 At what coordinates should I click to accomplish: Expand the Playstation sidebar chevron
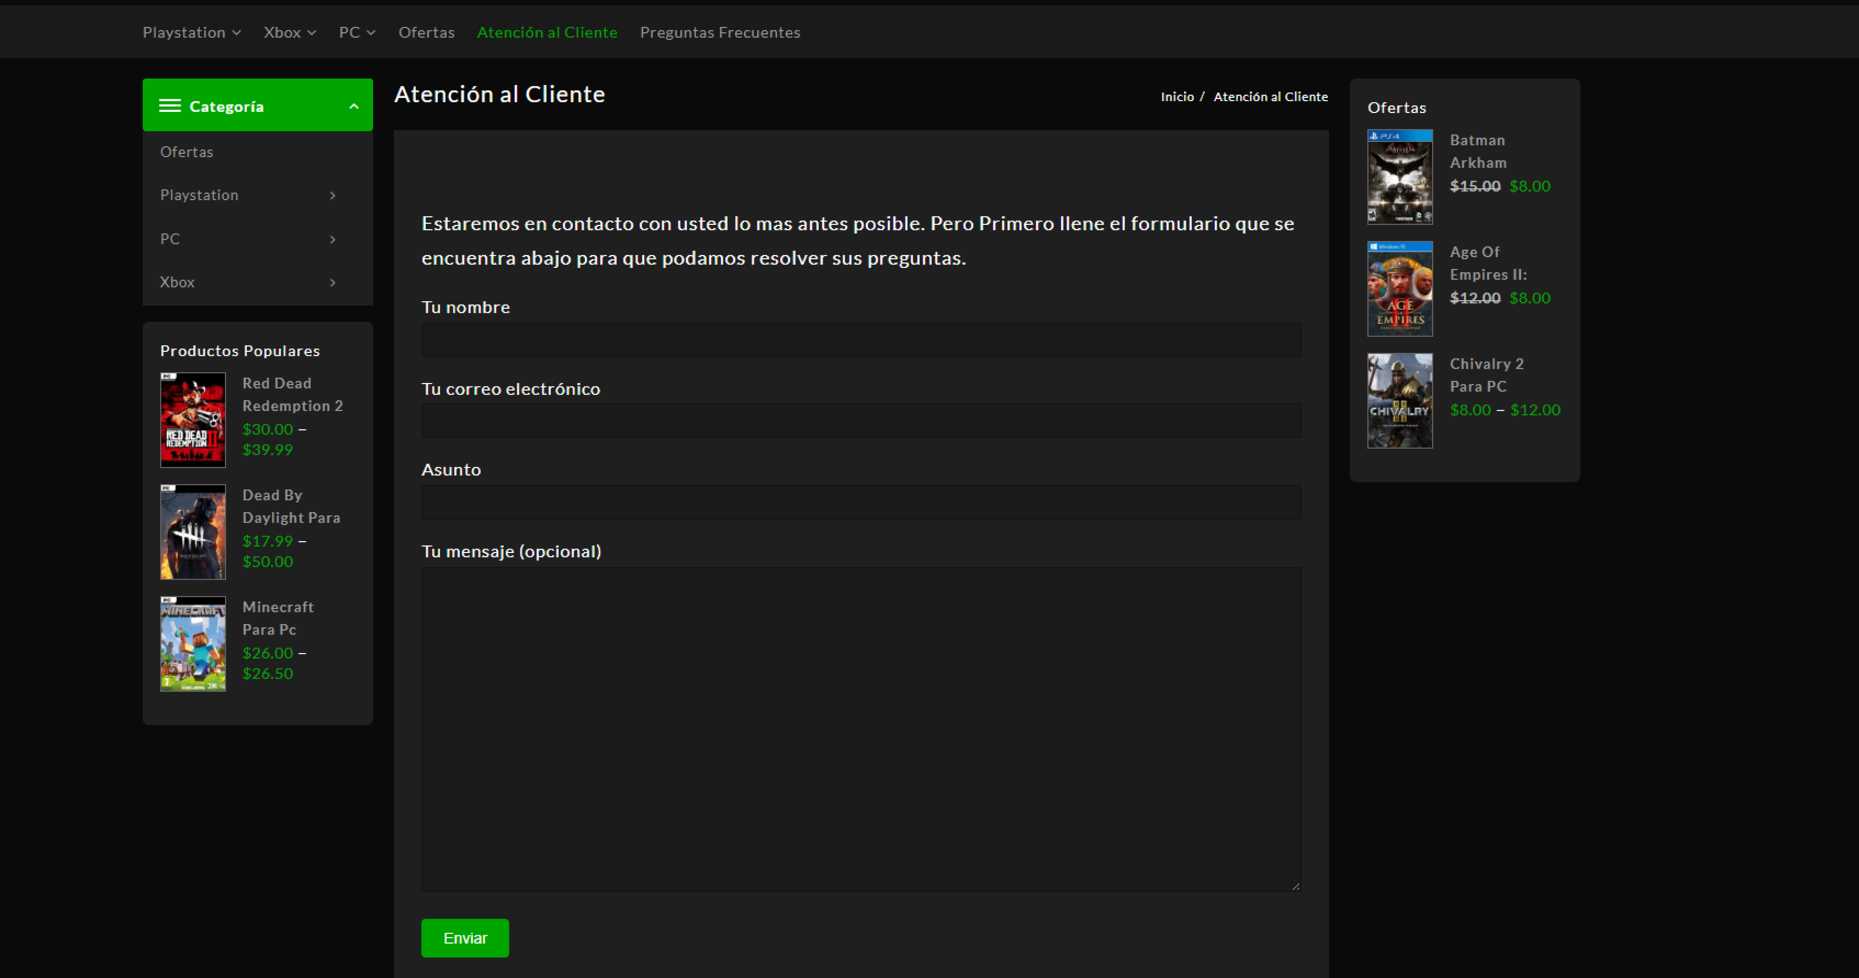333,195
